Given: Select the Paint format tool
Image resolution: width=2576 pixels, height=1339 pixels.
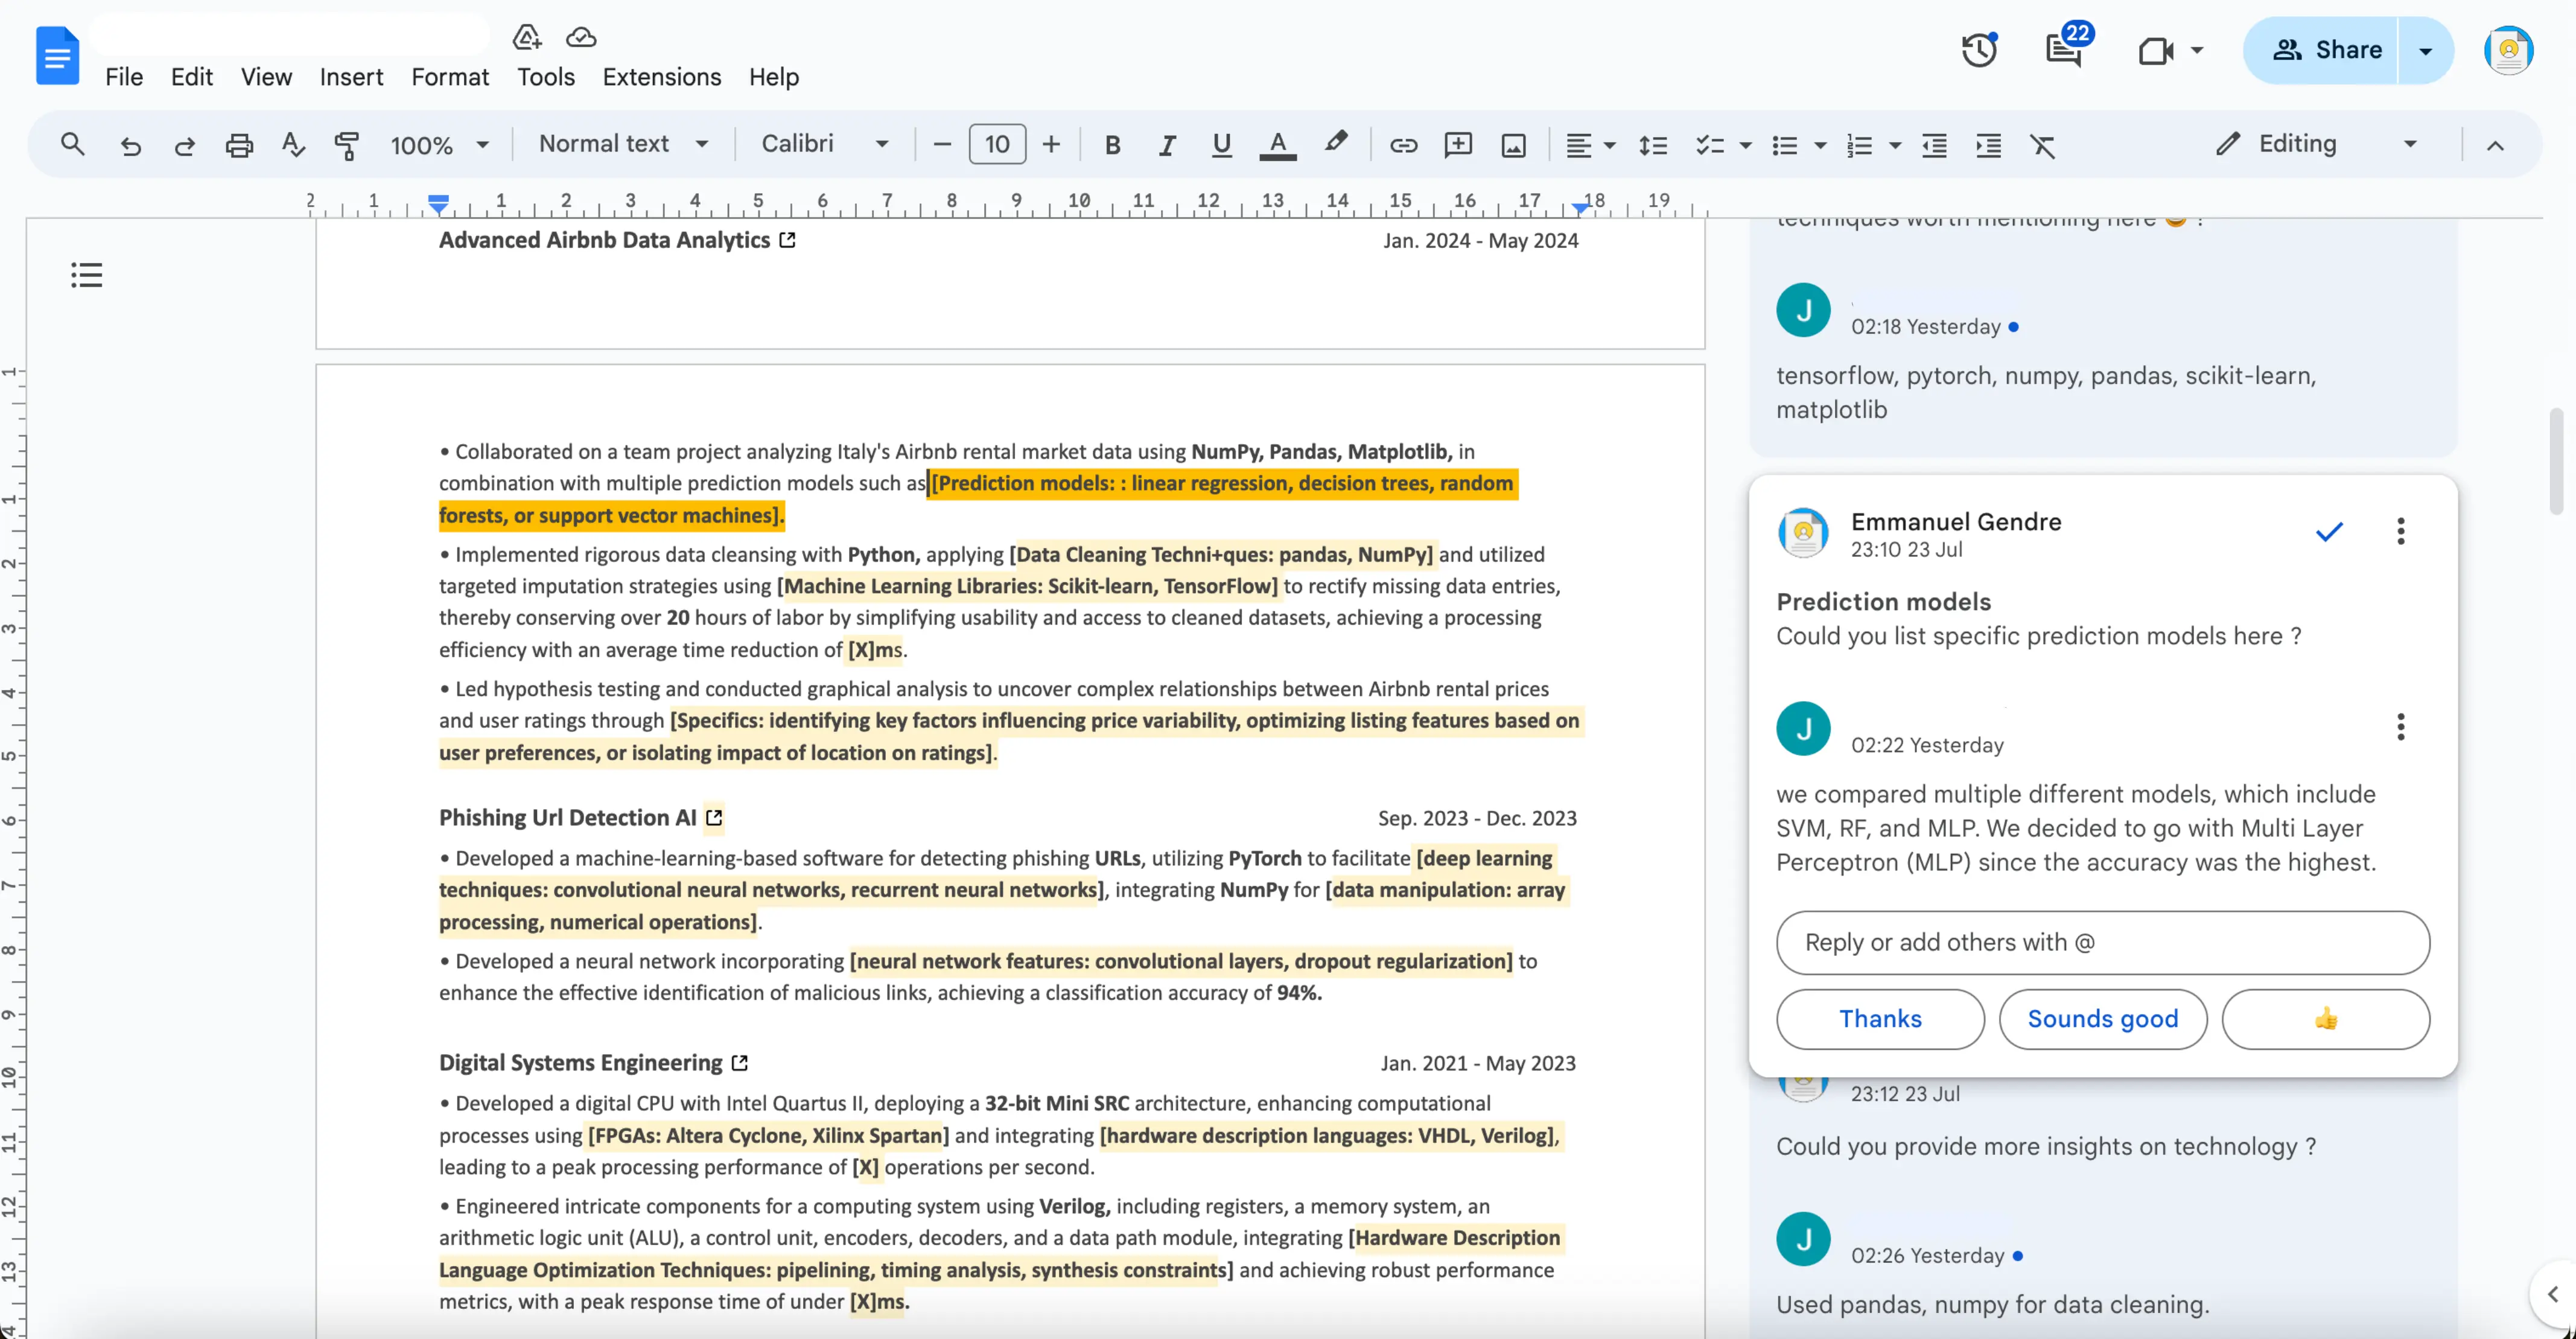Looking at the screenshot, I should (x=347, y=146).
